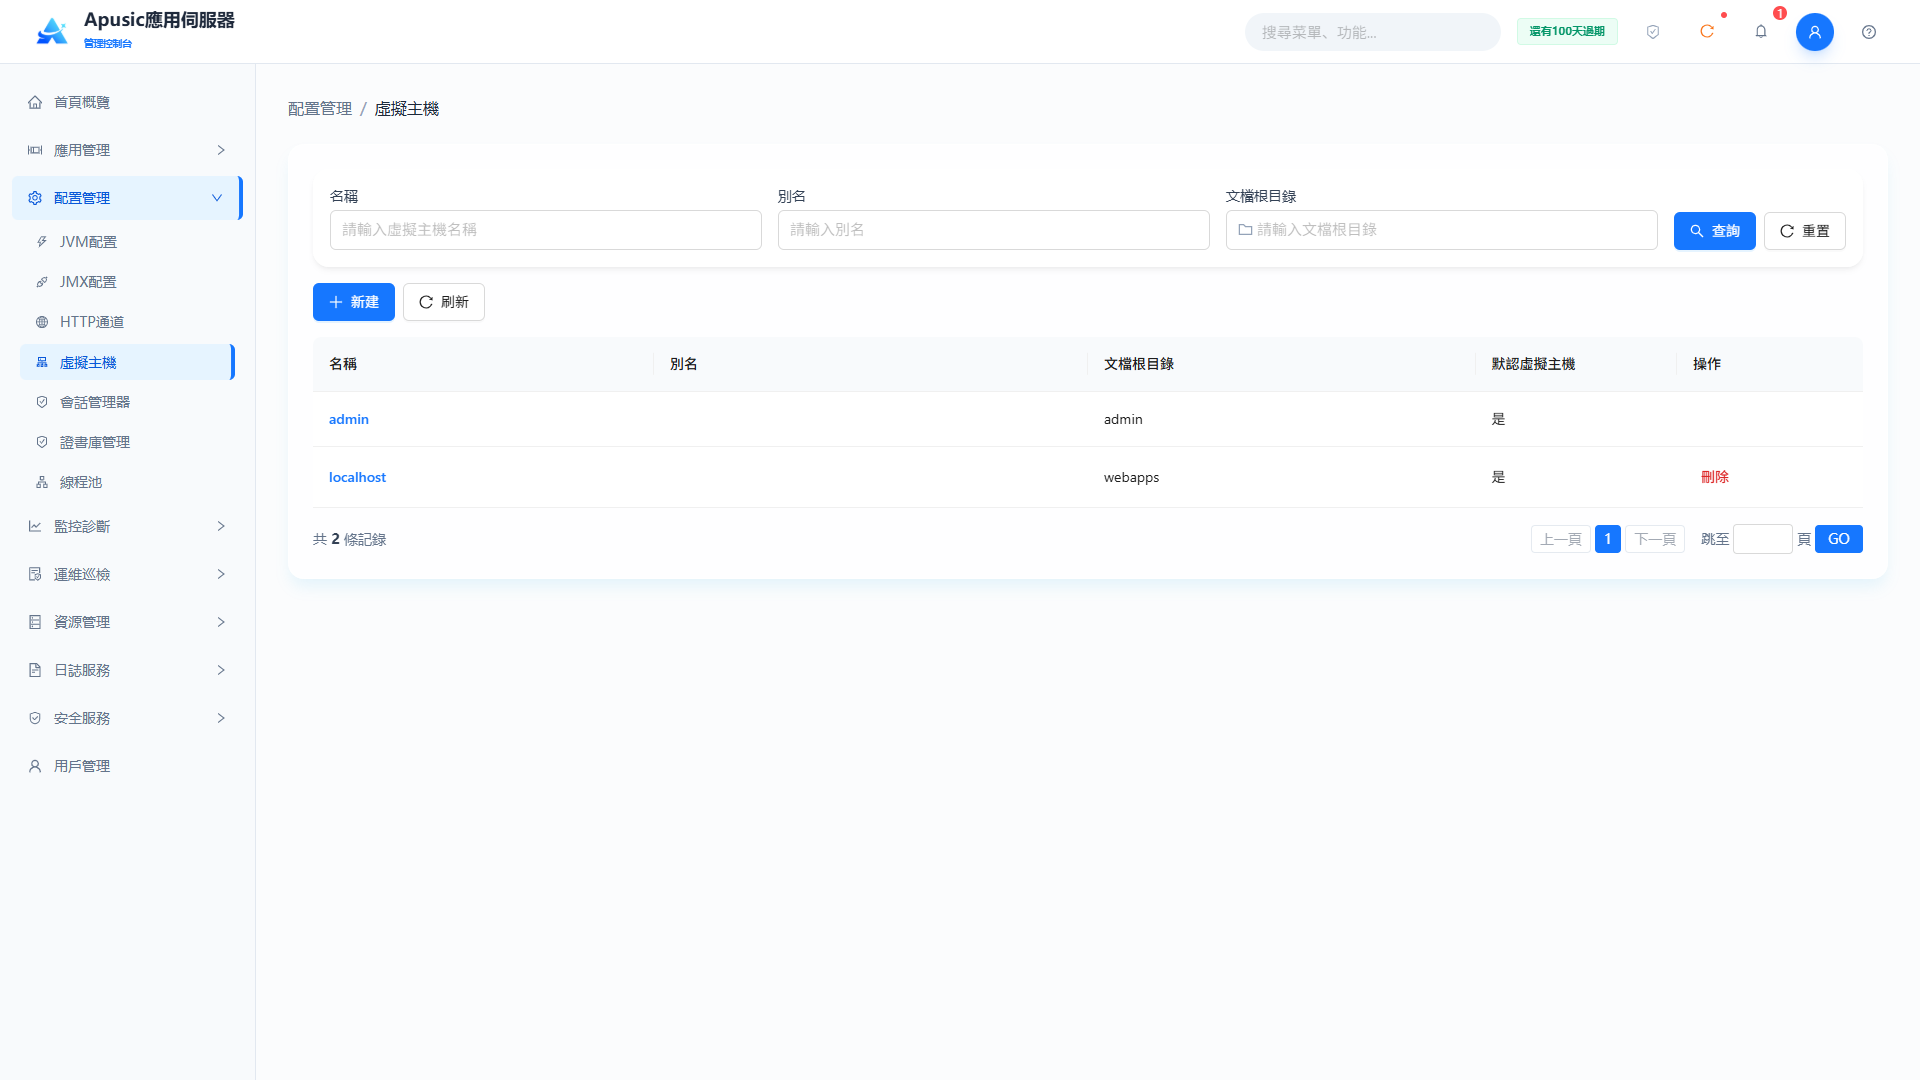The image size is (1920, 1080).
Task: Click the 新建 create button
Action: (354, 302)
